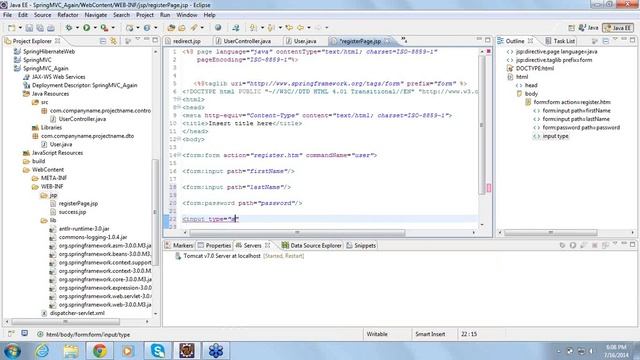Open Skype from the taskbar
The image size is (640, 360).
click(x=158, y=351)
